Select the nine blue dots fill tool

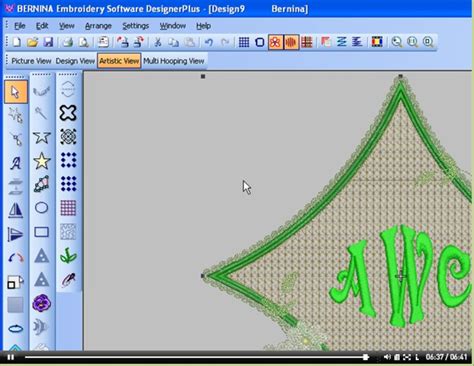[x=68, y=184]
